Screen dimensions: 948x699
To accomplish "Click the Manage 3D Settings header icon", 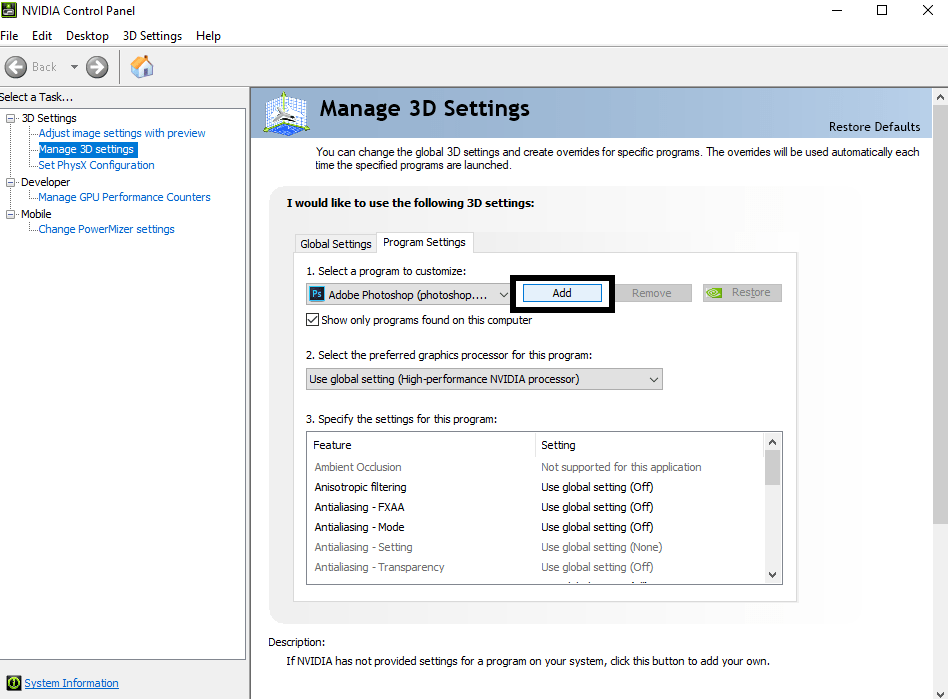I will pyautogui.click(x=287, y=113).
